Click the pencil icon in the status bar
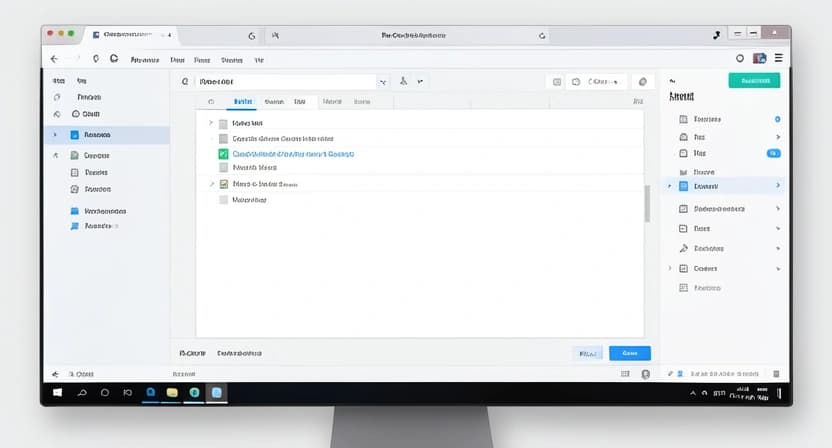Screen dimensions: 832x448 pos(670,374)
